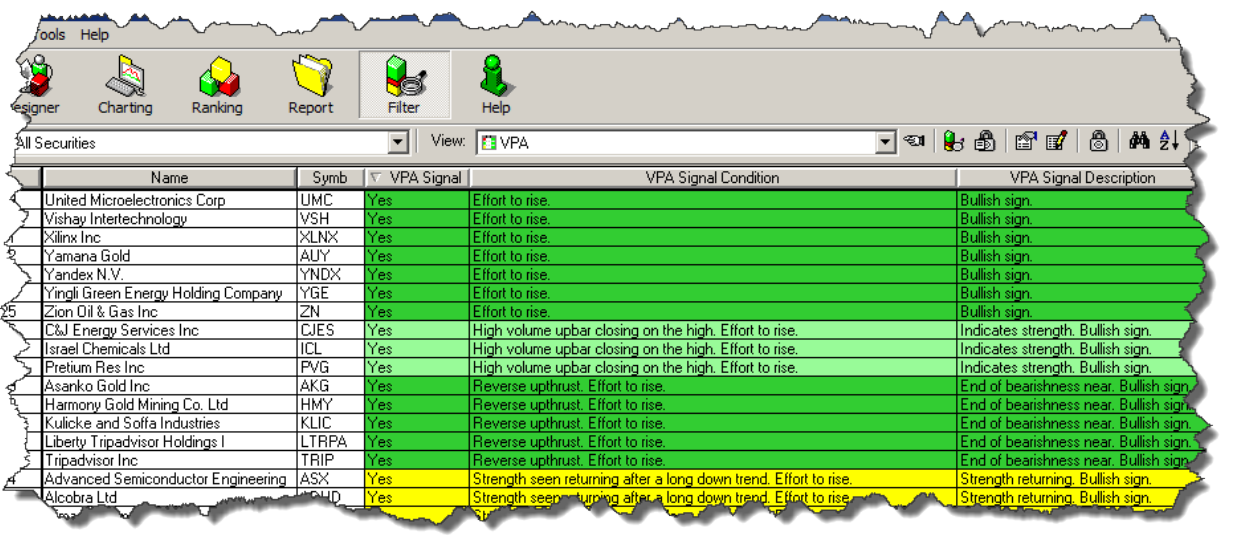Image resolution: width=1238 pixels, height=548 pixels.
Task: Click the LTRPA symbol cell
Action: (330, 442)
